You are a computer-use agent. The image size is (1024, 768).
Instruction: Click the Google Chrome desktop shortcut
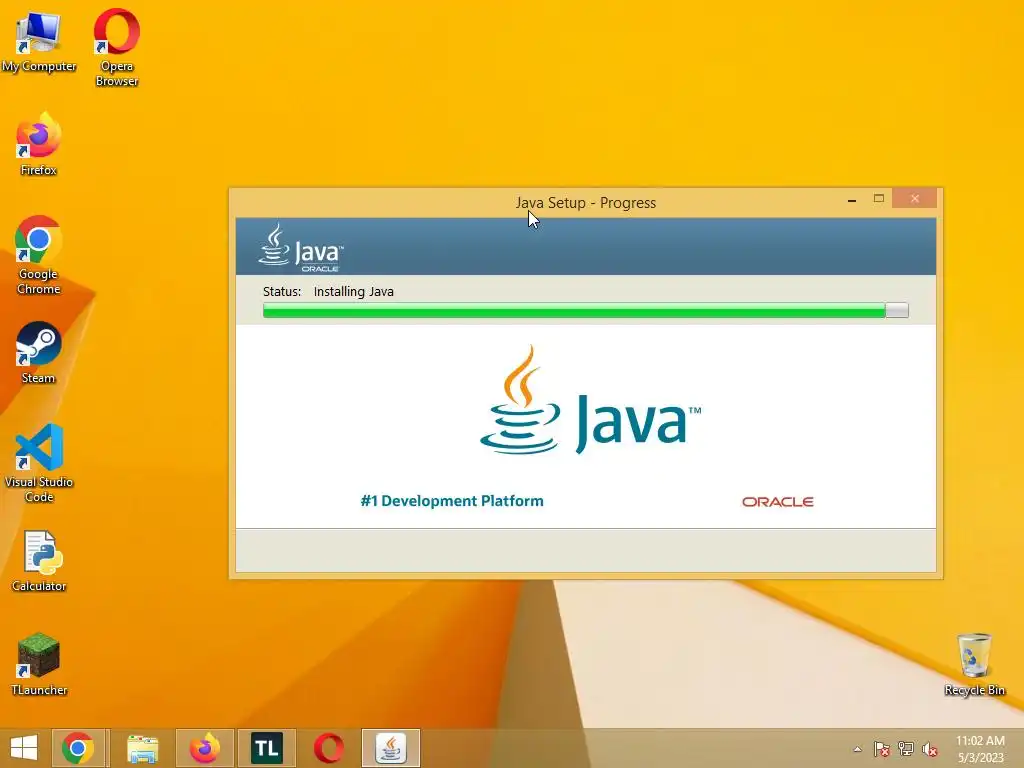click(x=39, y=255)
